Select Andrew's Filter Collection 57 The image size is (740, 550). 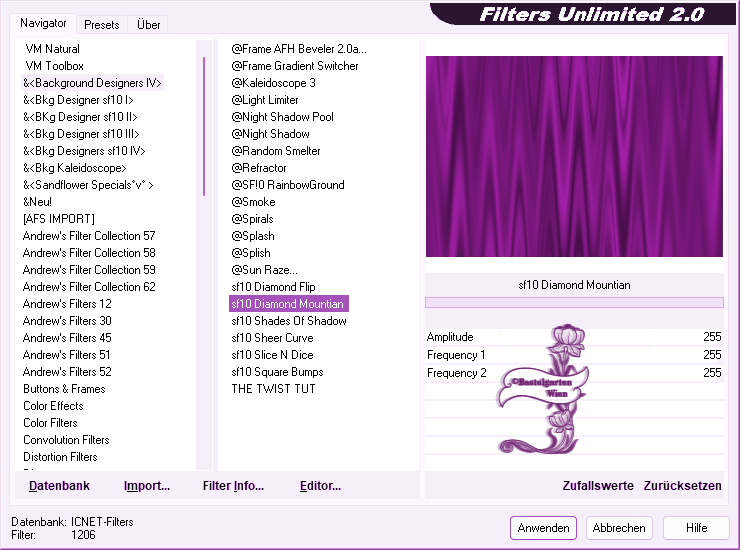click(89, 236)
